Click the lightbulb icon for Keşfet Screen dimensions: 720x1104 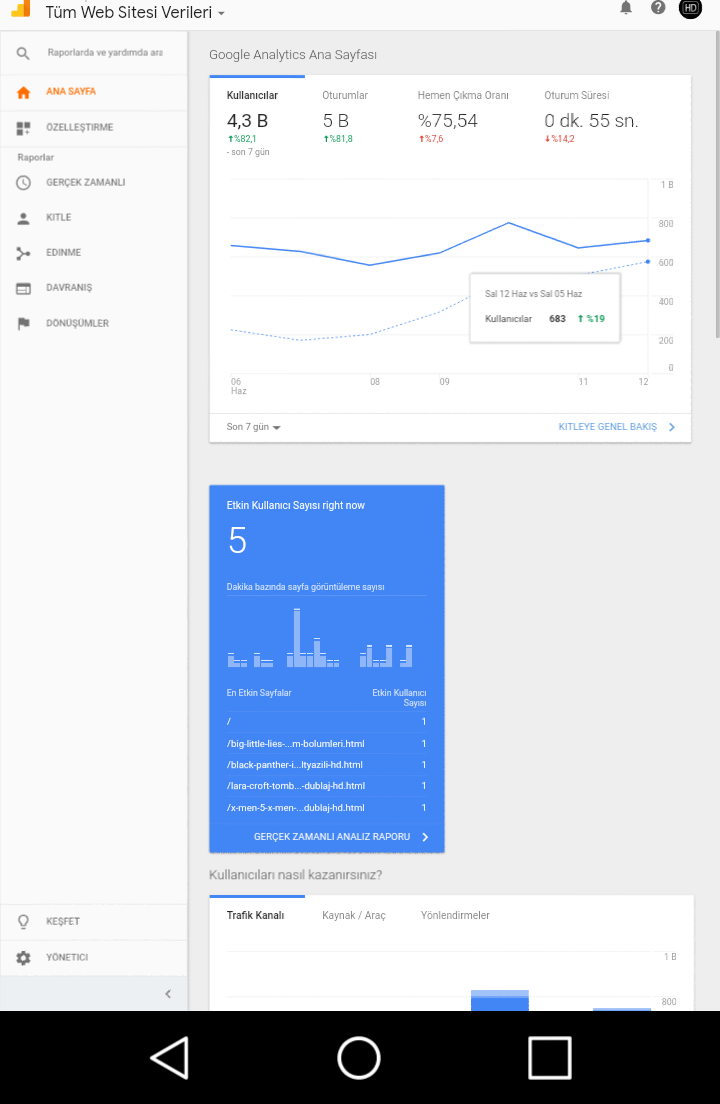click(23, 922)
